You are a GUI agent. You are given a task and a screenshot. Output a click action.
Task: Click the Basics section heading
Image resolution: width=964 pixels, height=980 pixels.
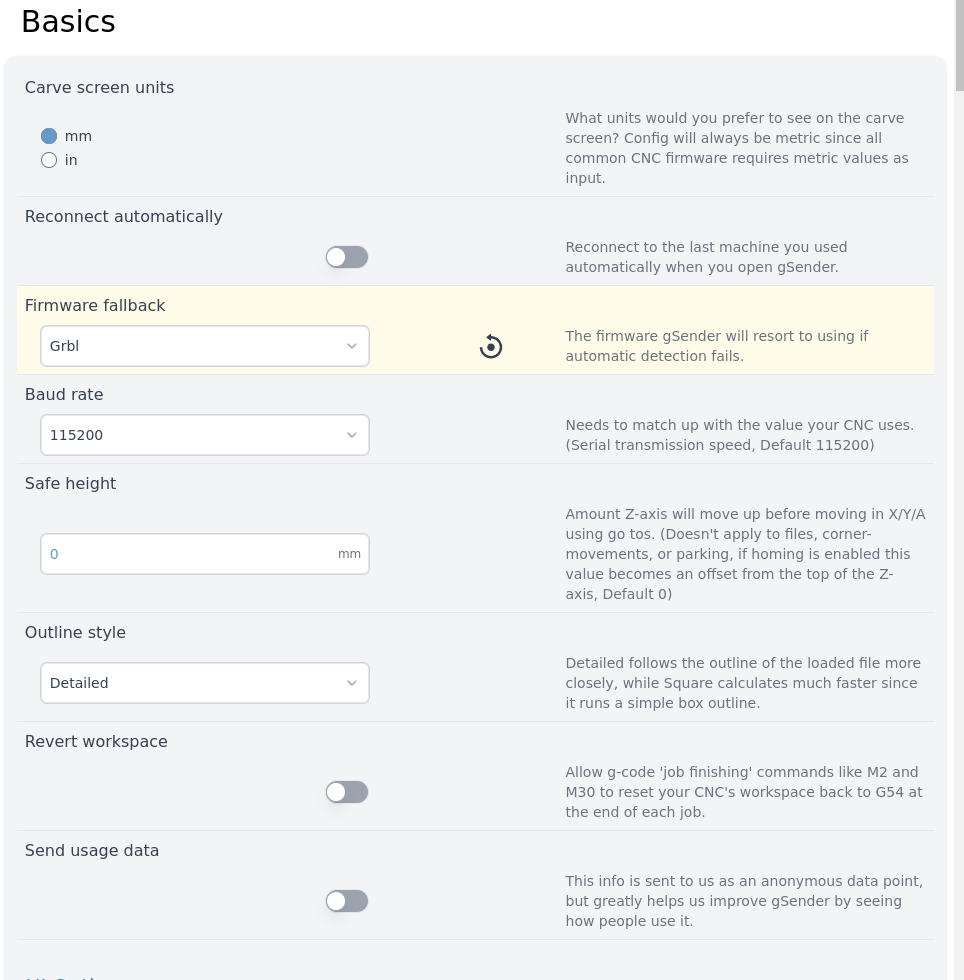click(x=68, y=22)
